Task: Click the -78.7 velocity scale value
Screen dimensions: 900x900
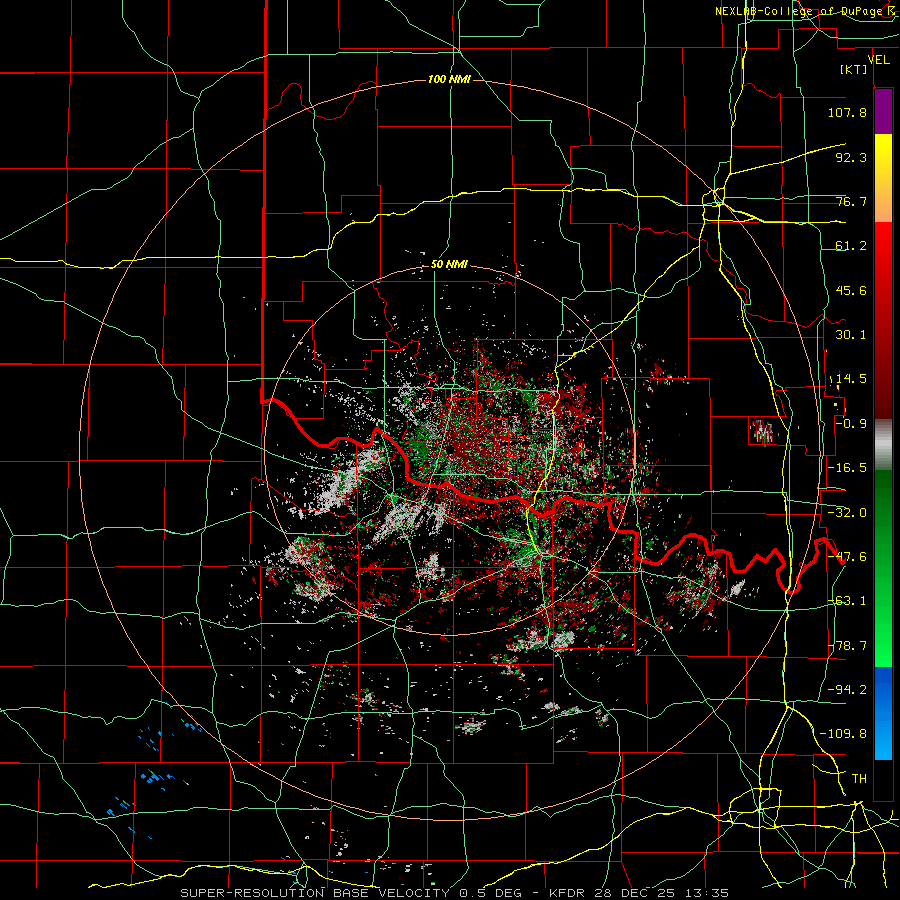Action: (x=847, y=646)
